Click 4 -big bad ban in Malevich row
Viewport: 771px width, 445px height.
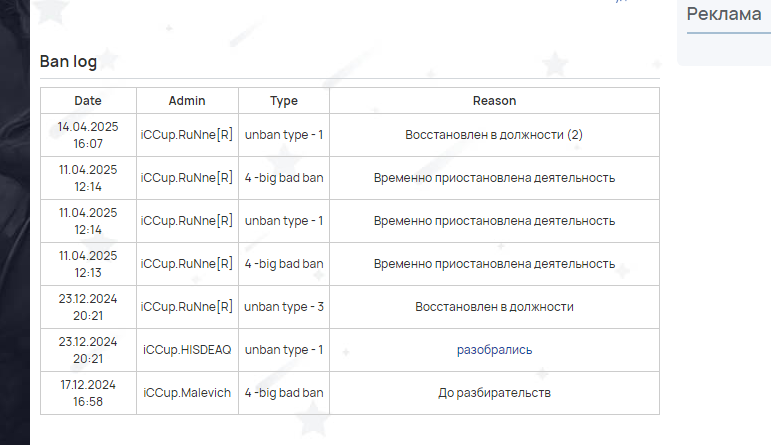(x=284, y=393)
